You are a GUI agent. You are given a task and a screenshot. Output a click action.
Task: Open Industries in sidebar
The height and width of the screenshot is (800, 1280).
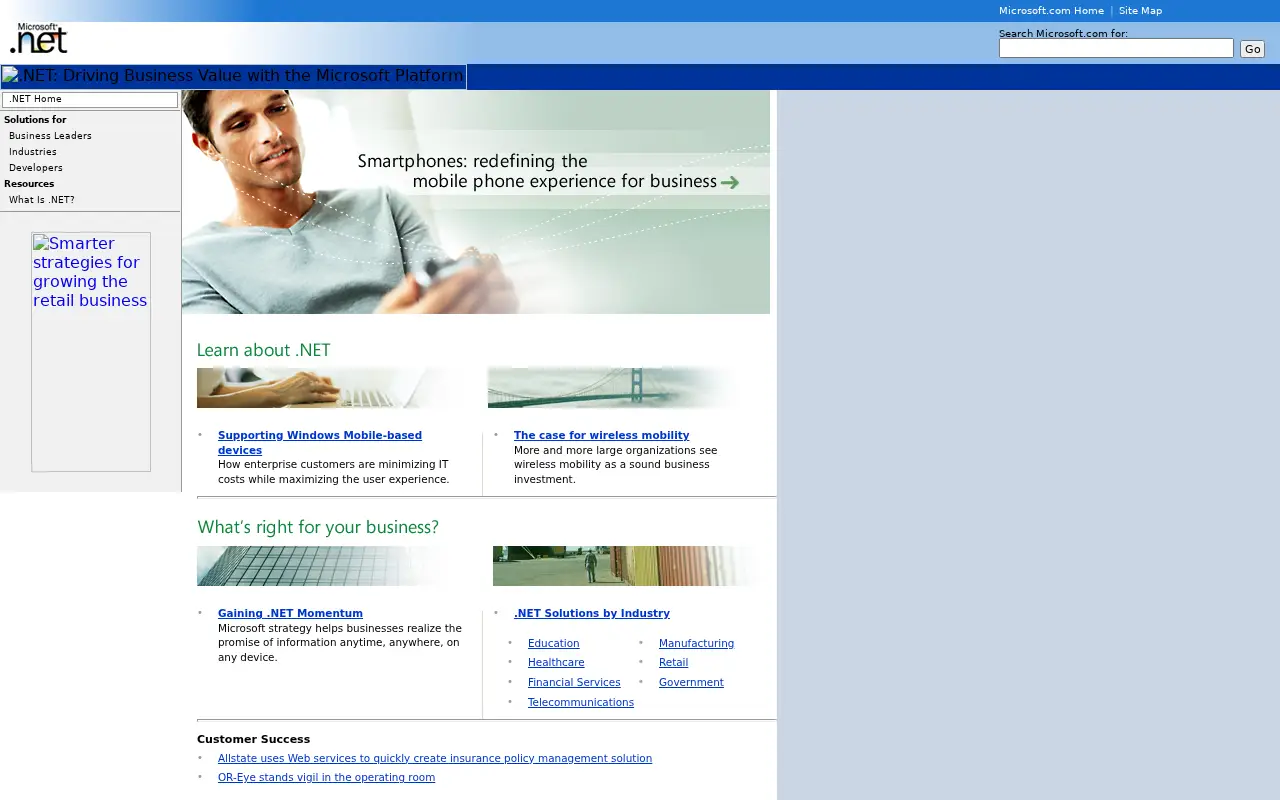33,152
